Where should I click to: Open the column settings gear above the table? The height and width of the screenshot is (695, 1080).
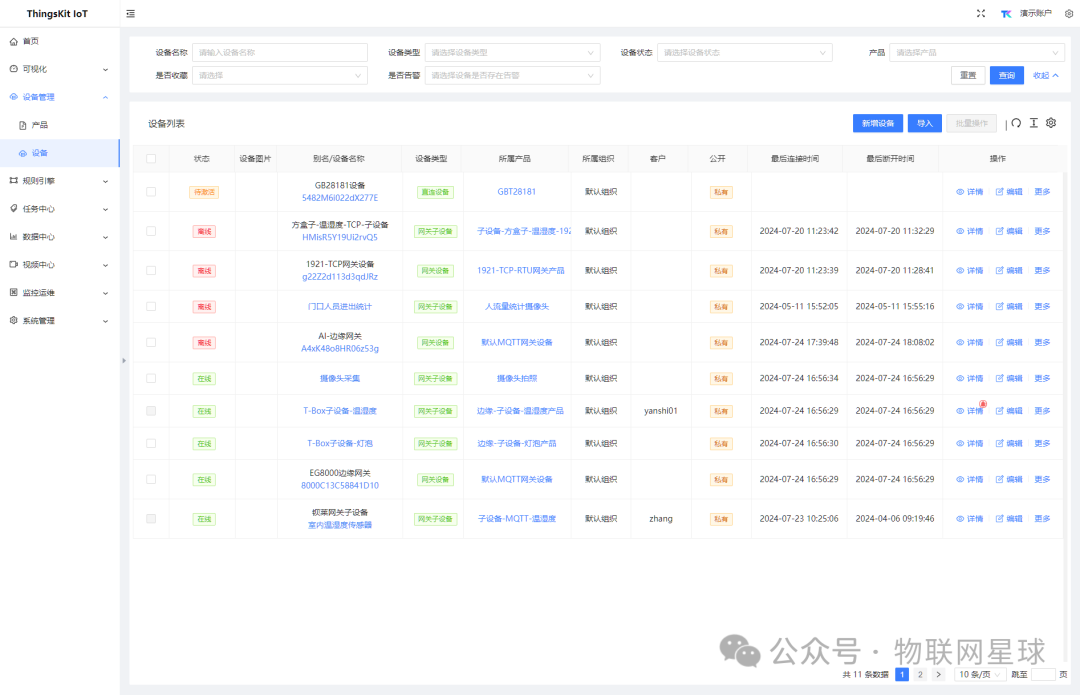1051,123
